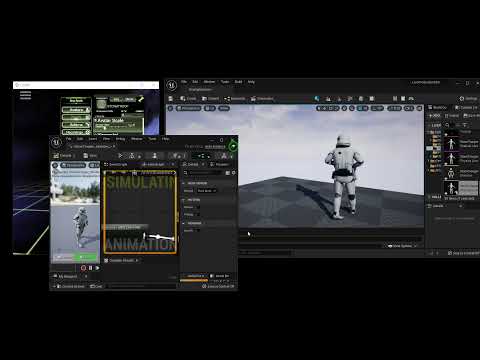Open Lit view mode dropdown in main viewport
Viewport: 480px width, 360px height.
[x=210, y=108]
